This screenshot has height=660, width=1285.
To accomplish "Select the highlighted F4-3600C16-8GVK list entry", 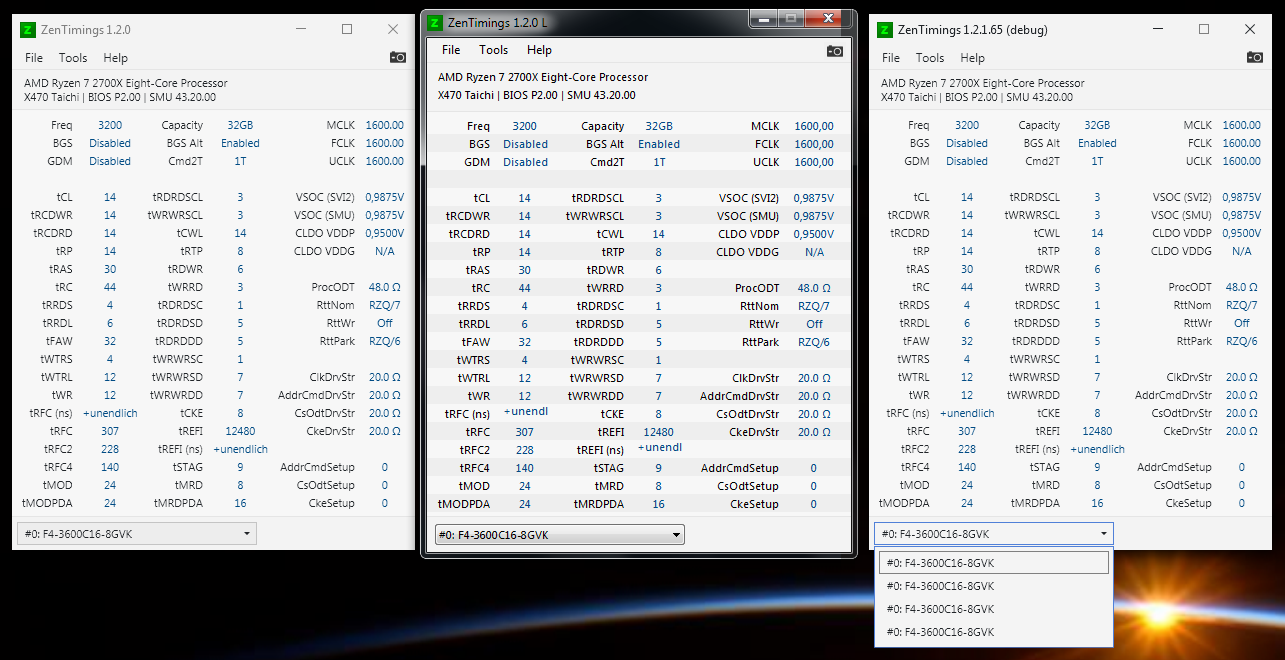I will pos(994,562).
